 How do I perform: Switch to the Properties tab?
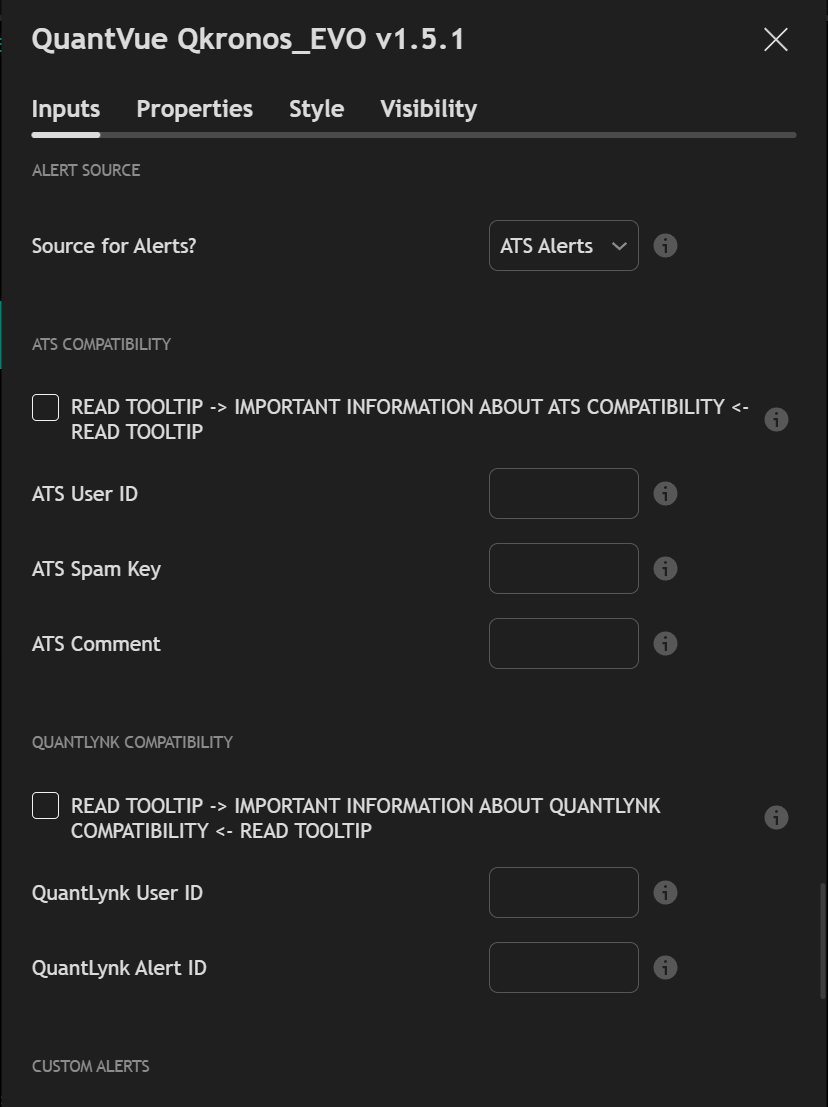click(x=194, y=109)
